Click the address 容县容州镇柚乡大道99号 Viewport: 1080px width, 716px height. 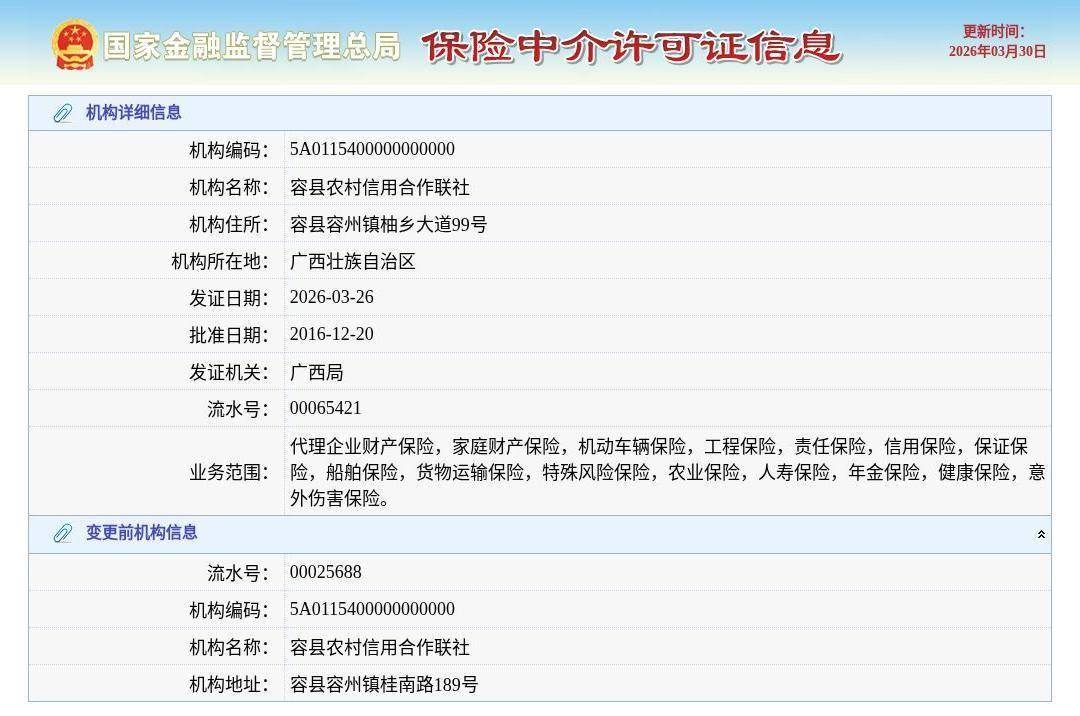click(x=388, y=225)
